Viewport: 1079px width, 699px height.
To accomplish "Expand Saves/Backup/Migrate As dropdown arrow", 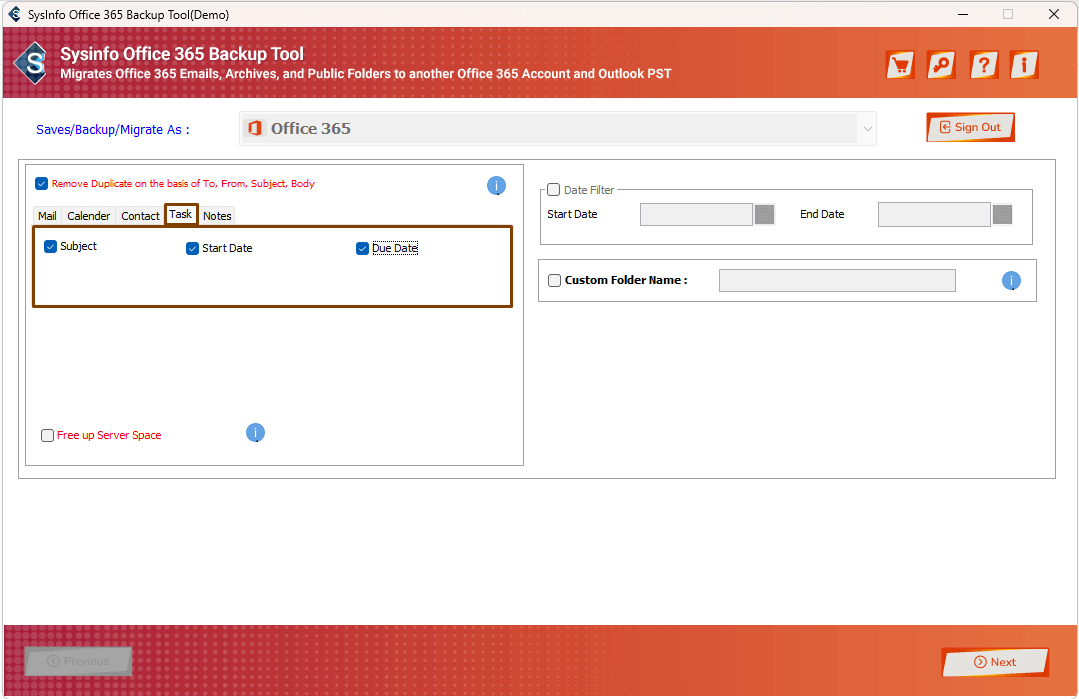I will (x=867, y=129).
